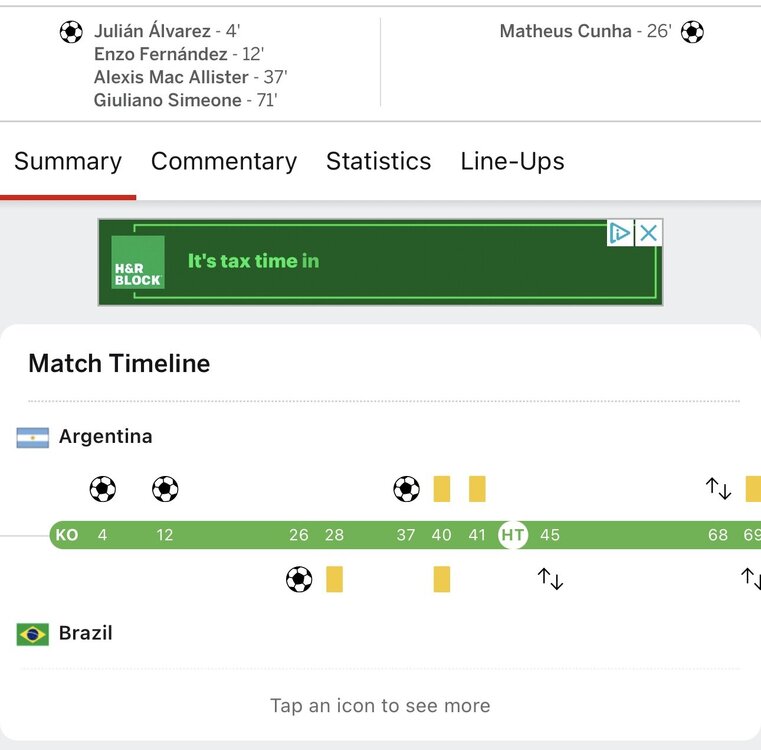Click Argentina's goal icon at minute 37
Image resolution: width=761 pixels, height=750 pixels.
coord(406,489)
